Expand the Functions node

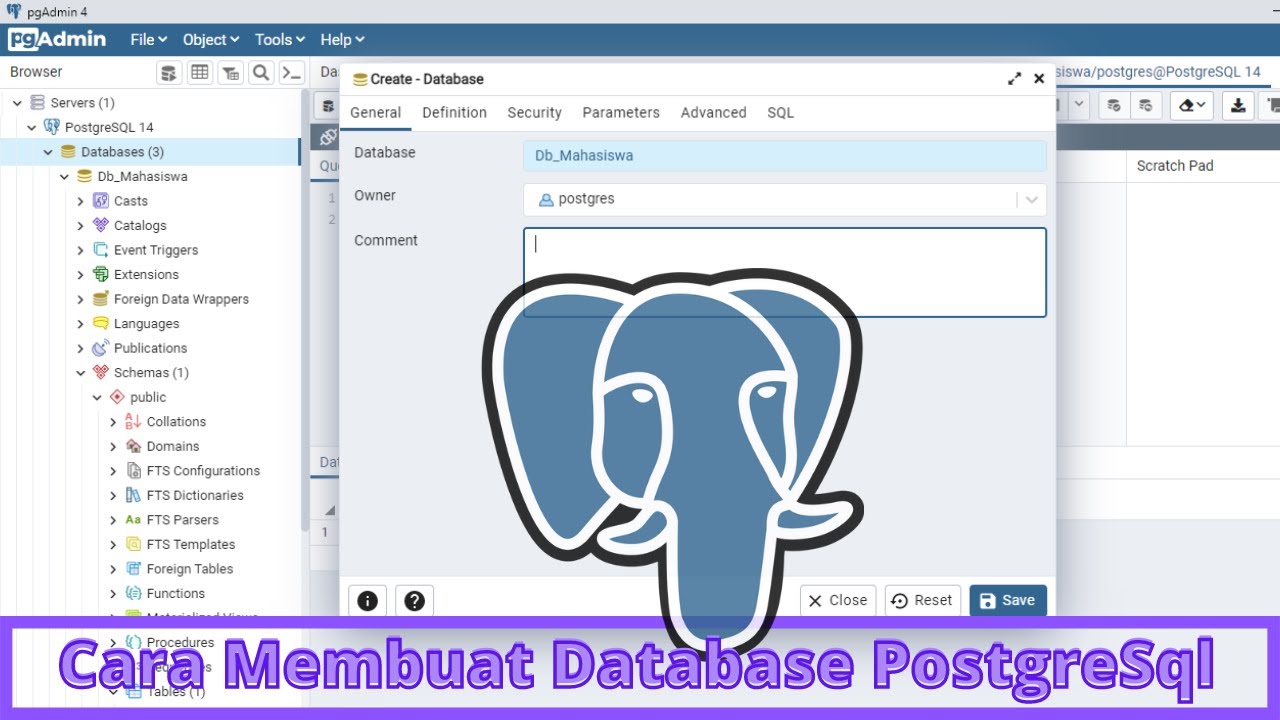click(x=113, y=593)
